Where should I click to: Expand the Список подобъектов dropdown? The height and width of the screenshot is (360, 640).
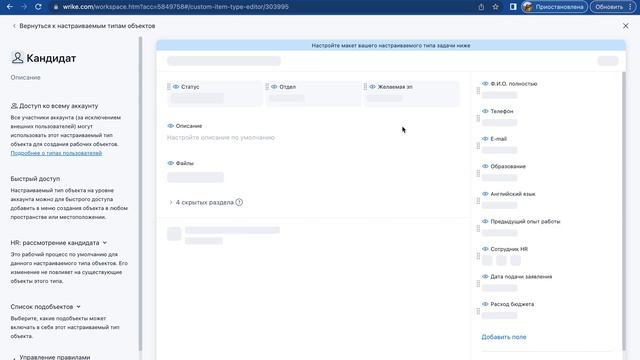[46, 307]
